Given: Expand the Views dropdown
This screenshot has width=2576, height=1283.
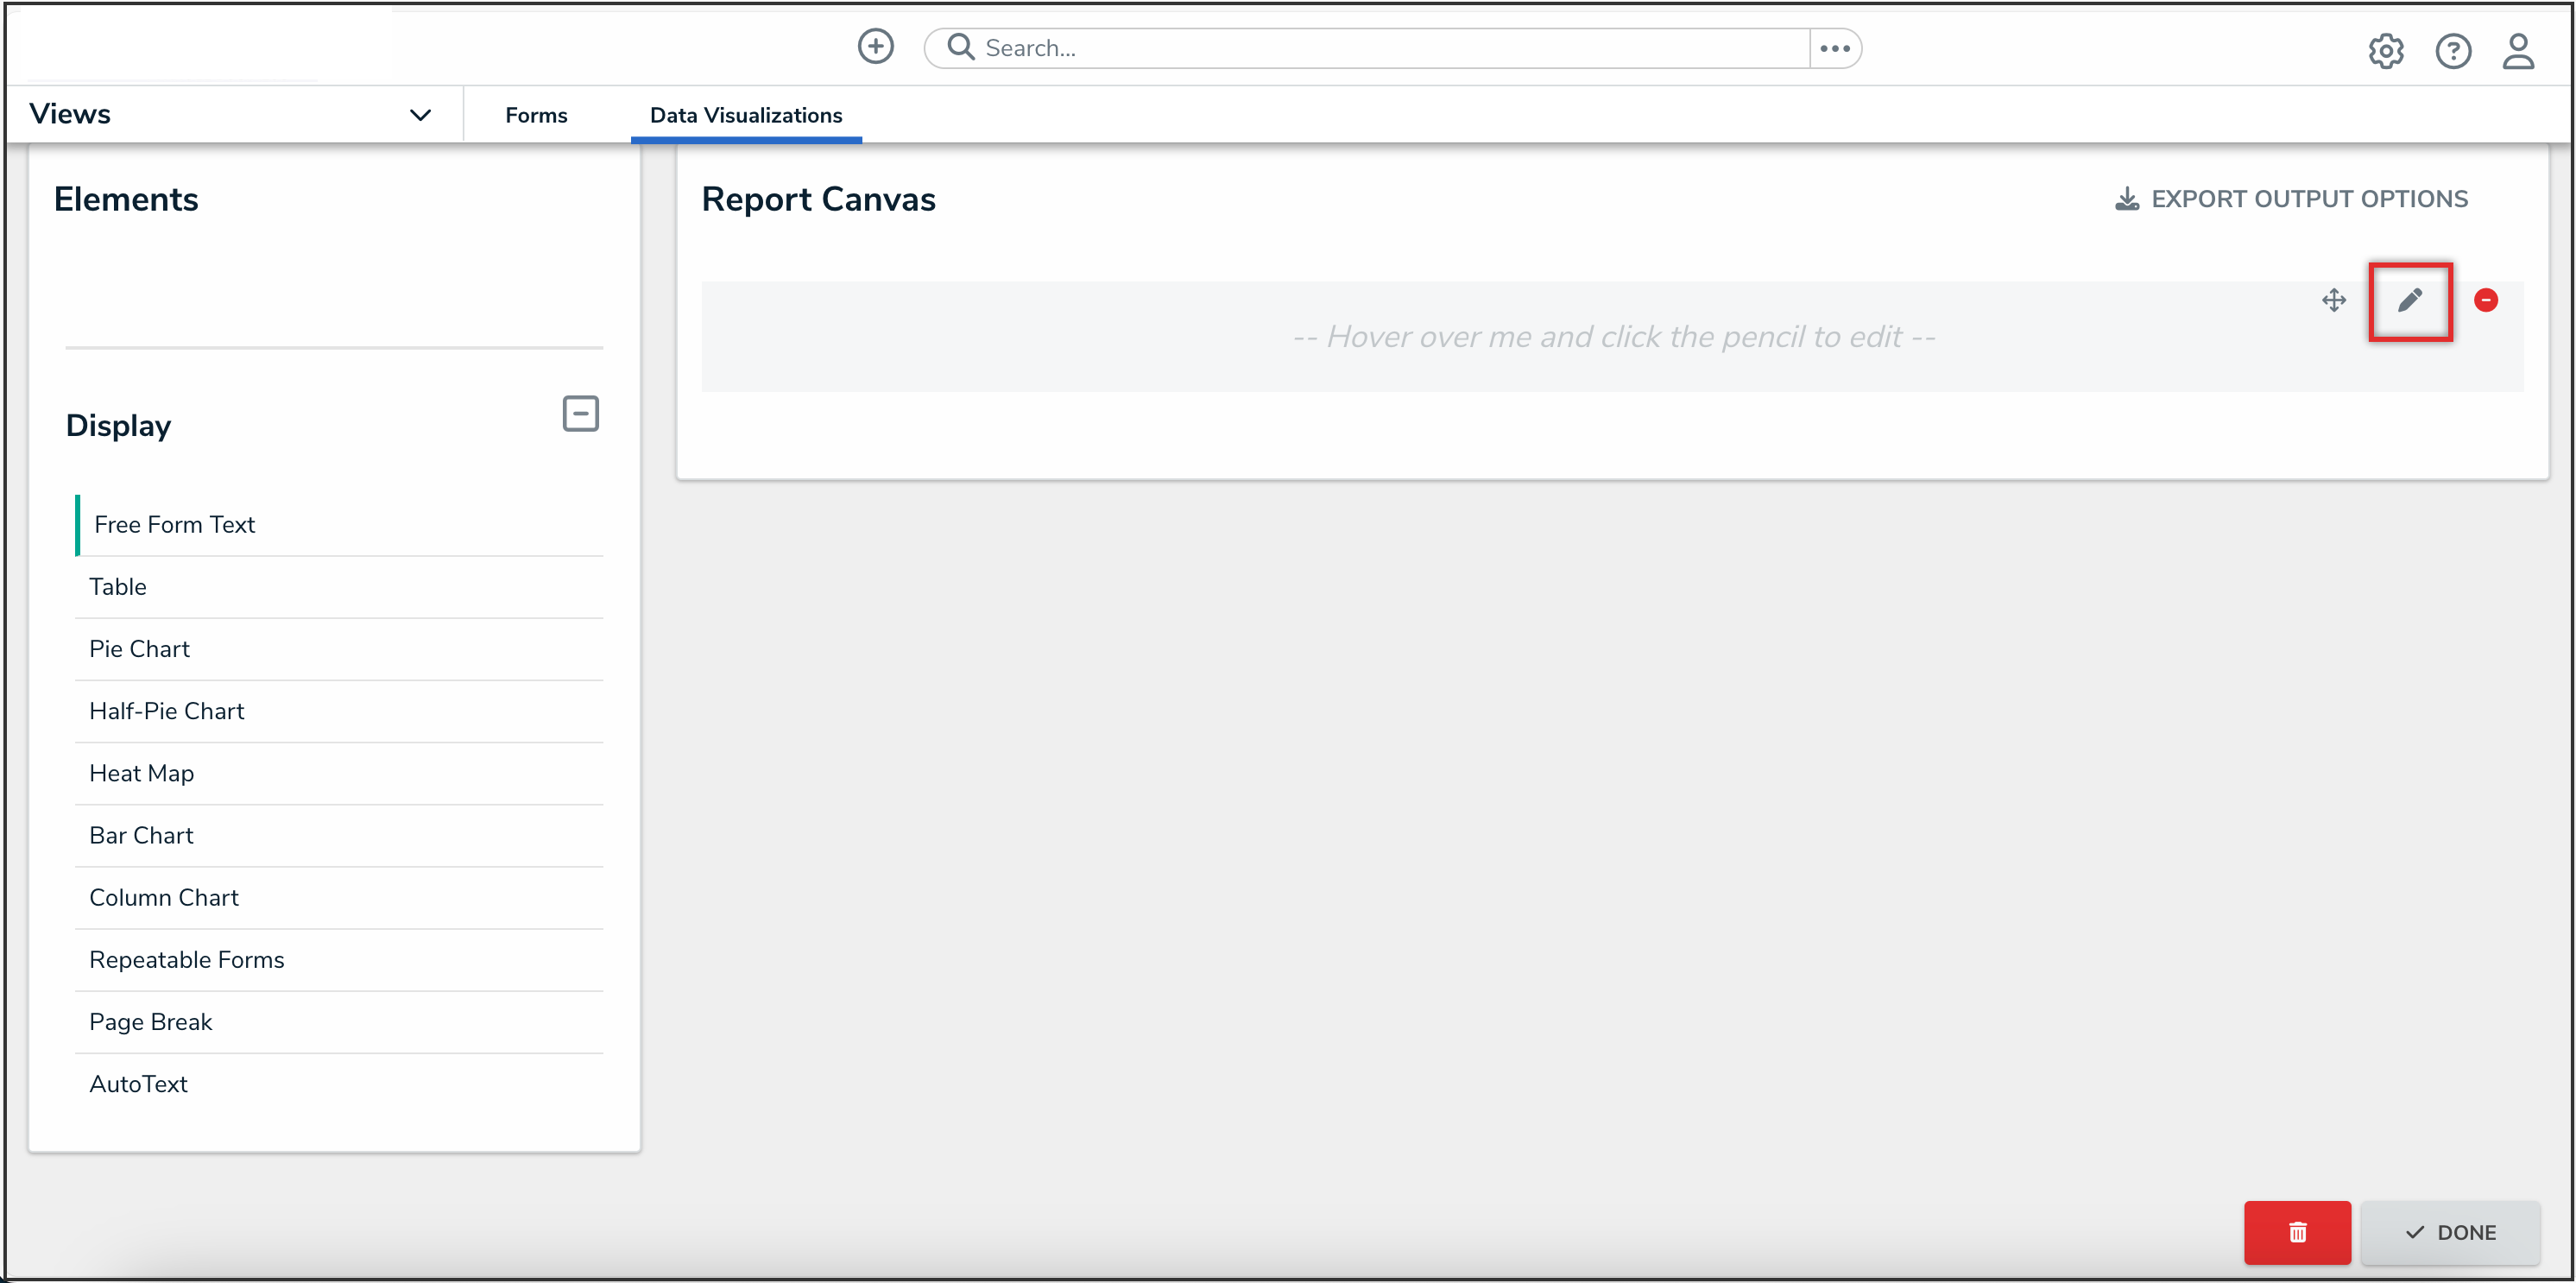Looking at the screenshot, I should [420, 115].
